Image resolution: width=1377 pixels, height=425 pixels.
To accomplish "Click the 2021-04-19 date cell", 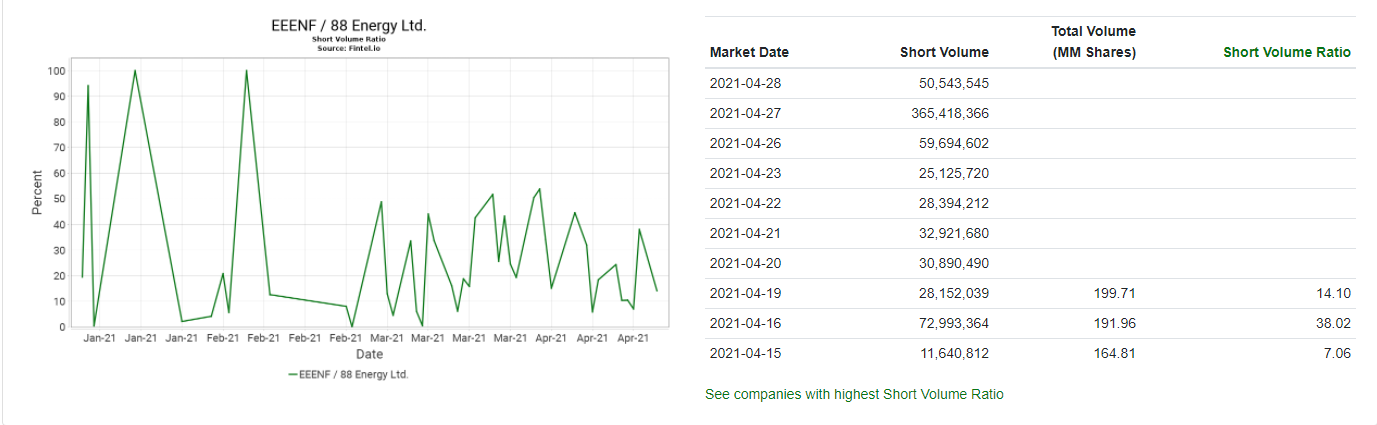I will [745, 293].
